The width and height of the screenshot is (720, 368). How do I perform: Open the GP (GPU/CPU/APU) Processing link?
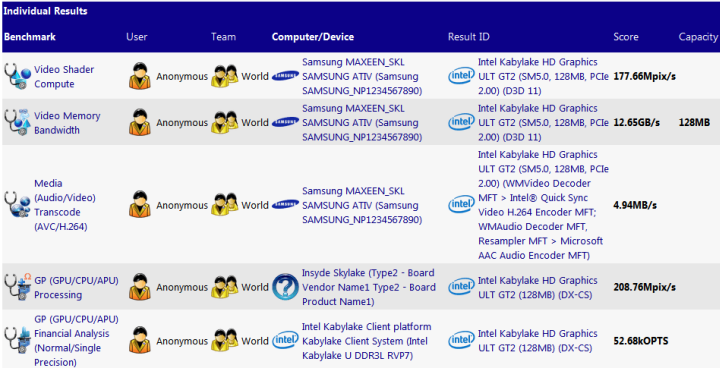click(76, 288)
